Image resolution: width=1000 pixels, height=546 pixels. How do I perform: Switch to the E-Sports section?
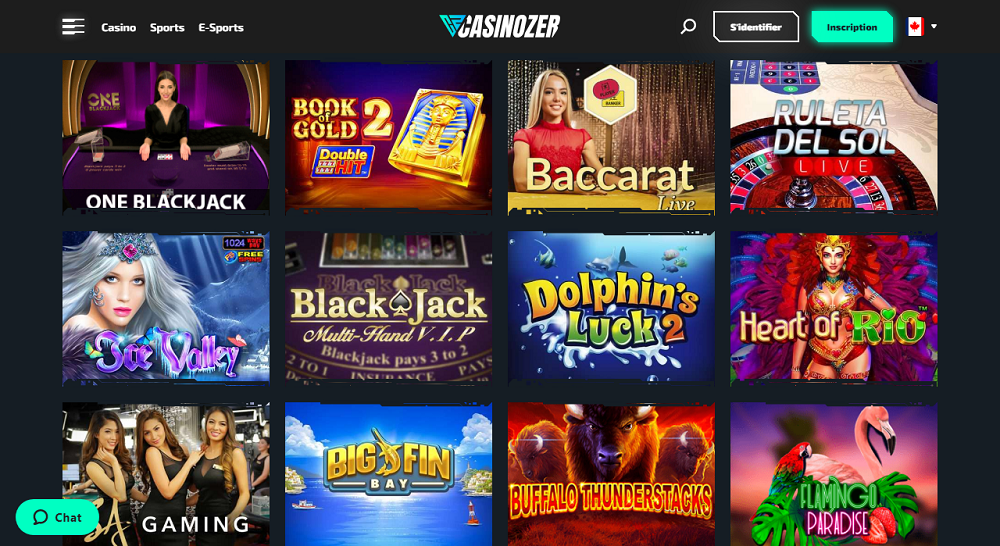[221, 27]
